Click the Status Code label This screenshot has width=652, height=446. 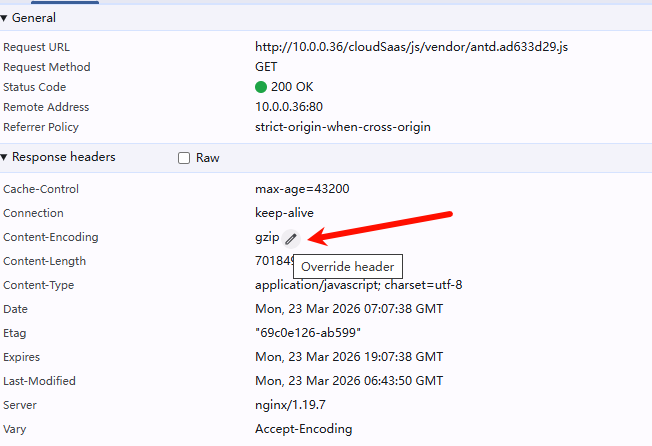click(35, 87)
